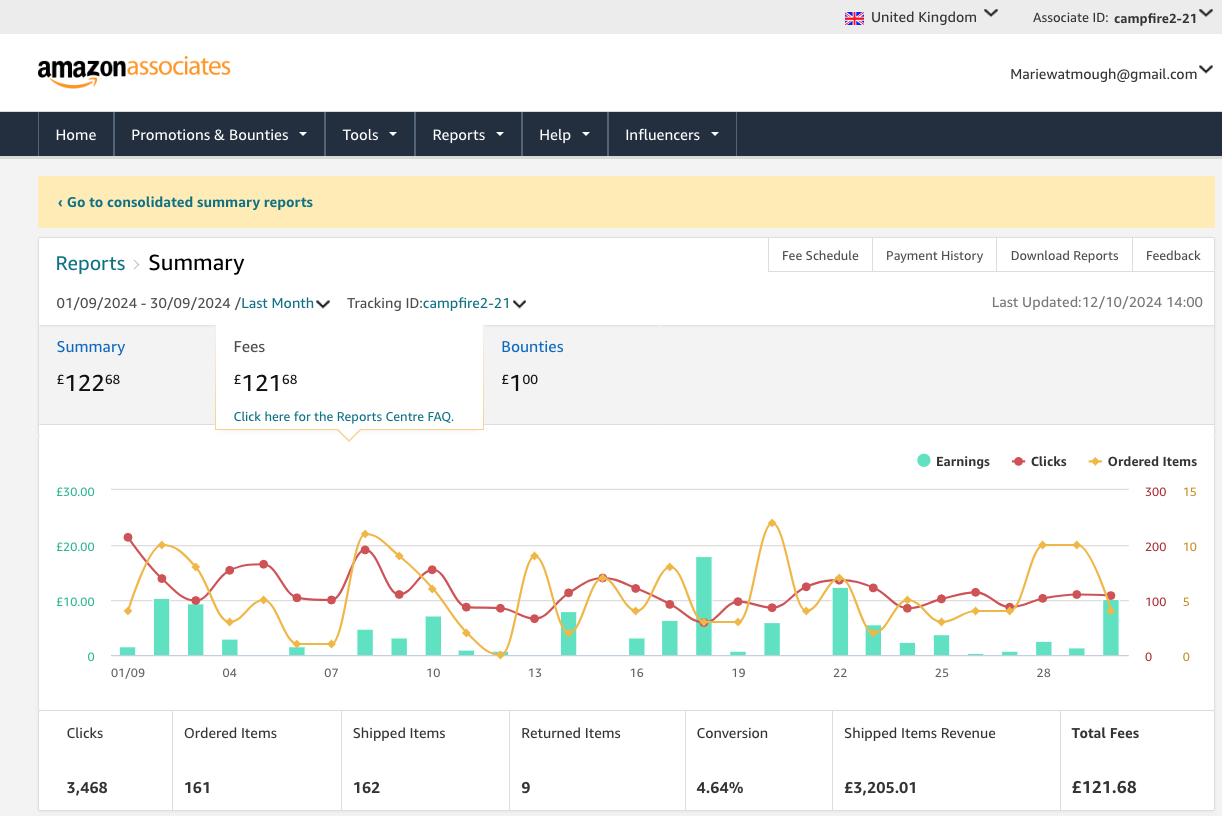This screenshot has width=1222, height=816.
Task: Open the Reports menu in navbar
Action: tap(469, 134)
